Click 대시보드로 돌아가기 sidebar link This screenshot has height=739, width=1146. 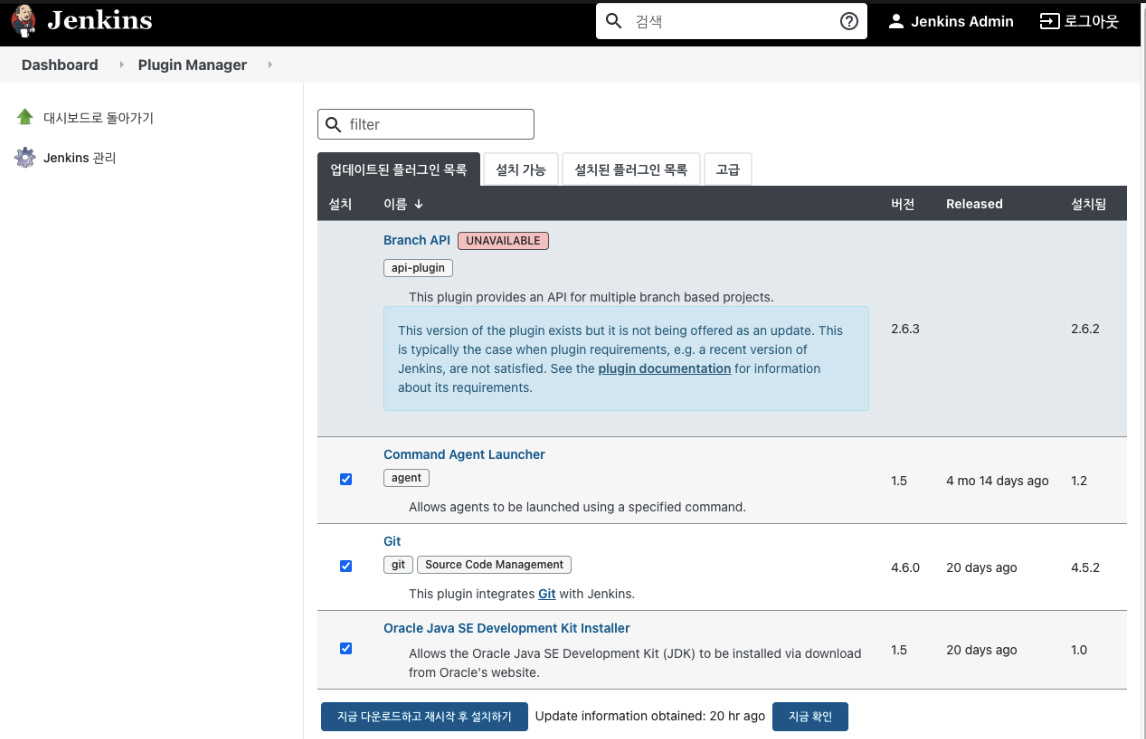(x=99, y=118)
